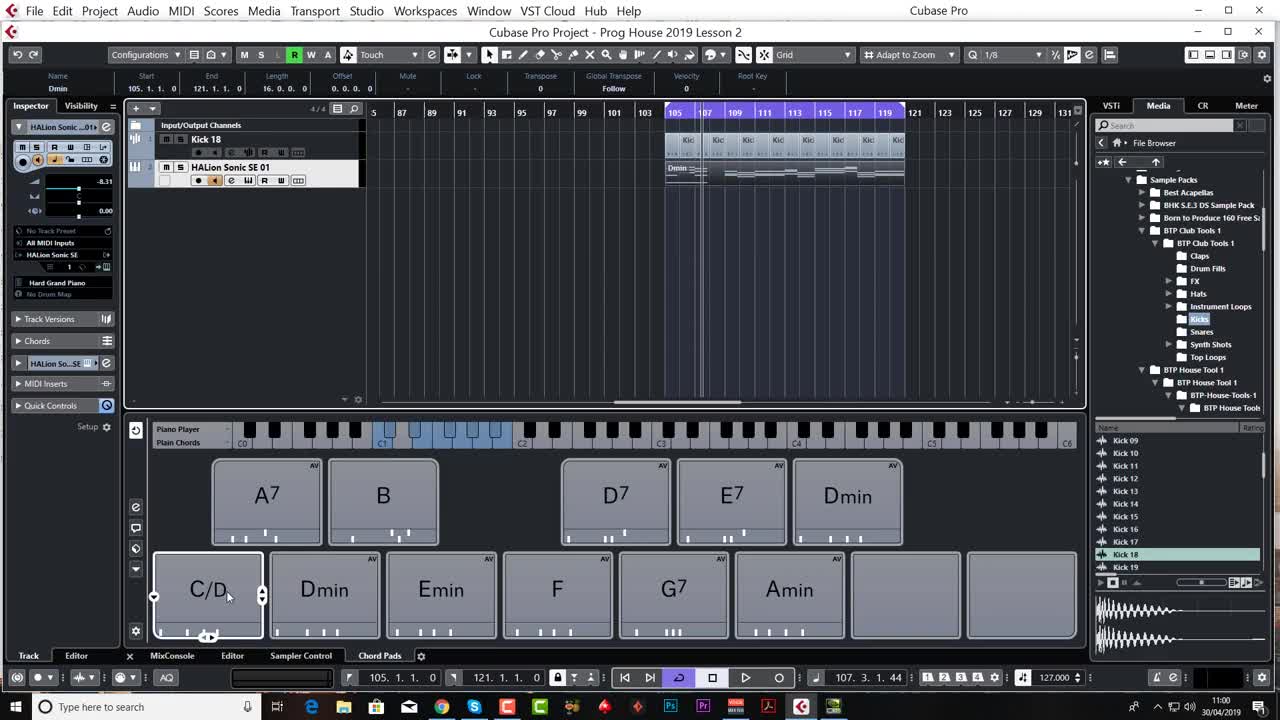This screenshot has height=720, width=1280.
Task: Trigger the G7 chord pad
Action: pyautogui.click(x=674, y=595)
